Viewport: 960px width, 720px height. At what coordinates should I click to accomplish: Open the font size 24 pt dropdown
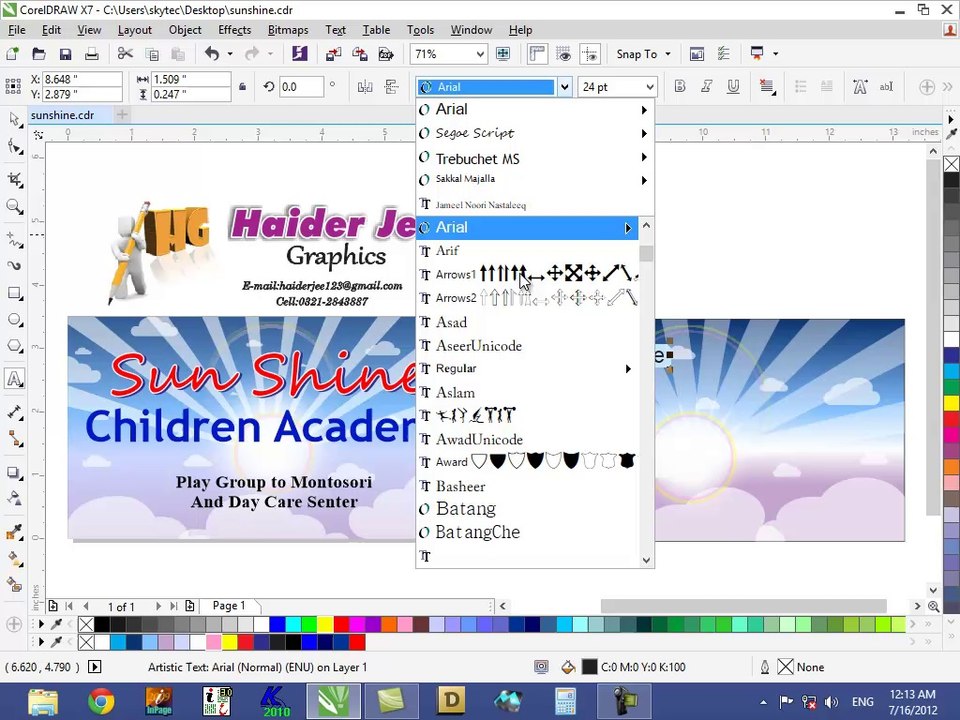point(650,87)
